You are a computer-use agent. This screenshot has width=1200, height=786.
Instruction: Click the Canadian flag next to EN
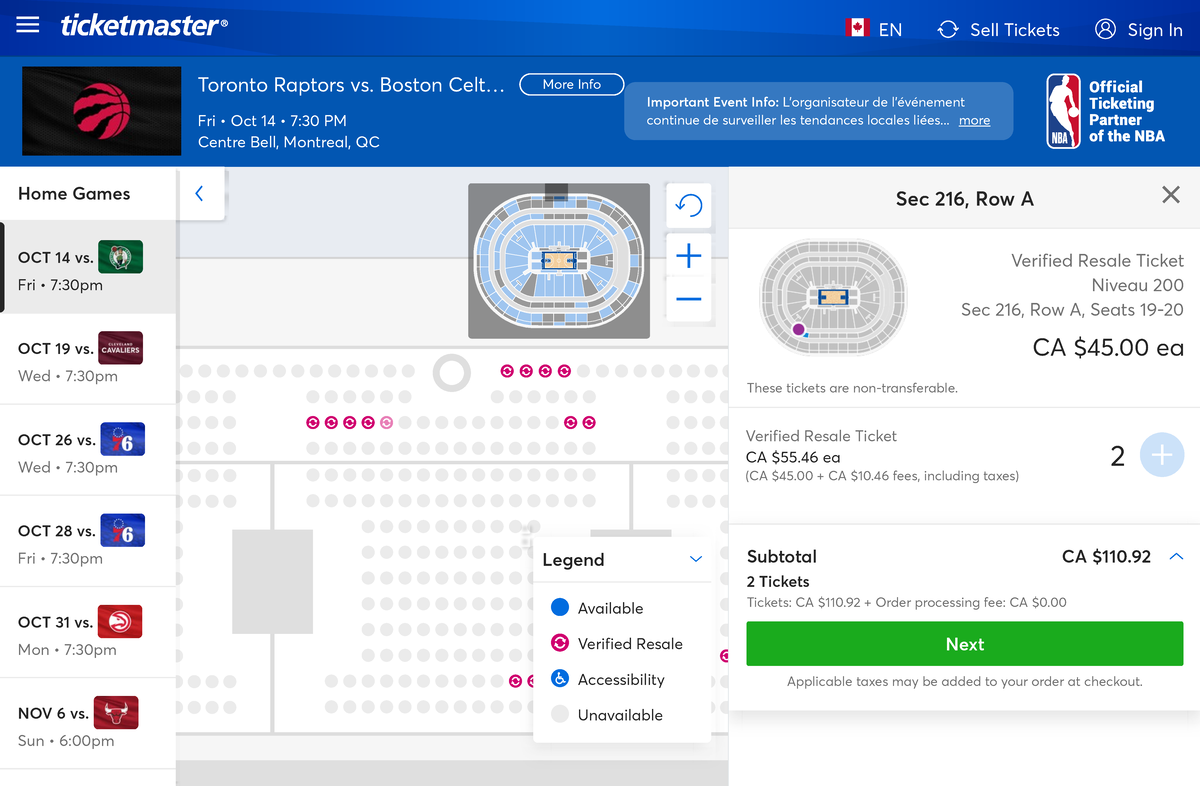point(857,29)
